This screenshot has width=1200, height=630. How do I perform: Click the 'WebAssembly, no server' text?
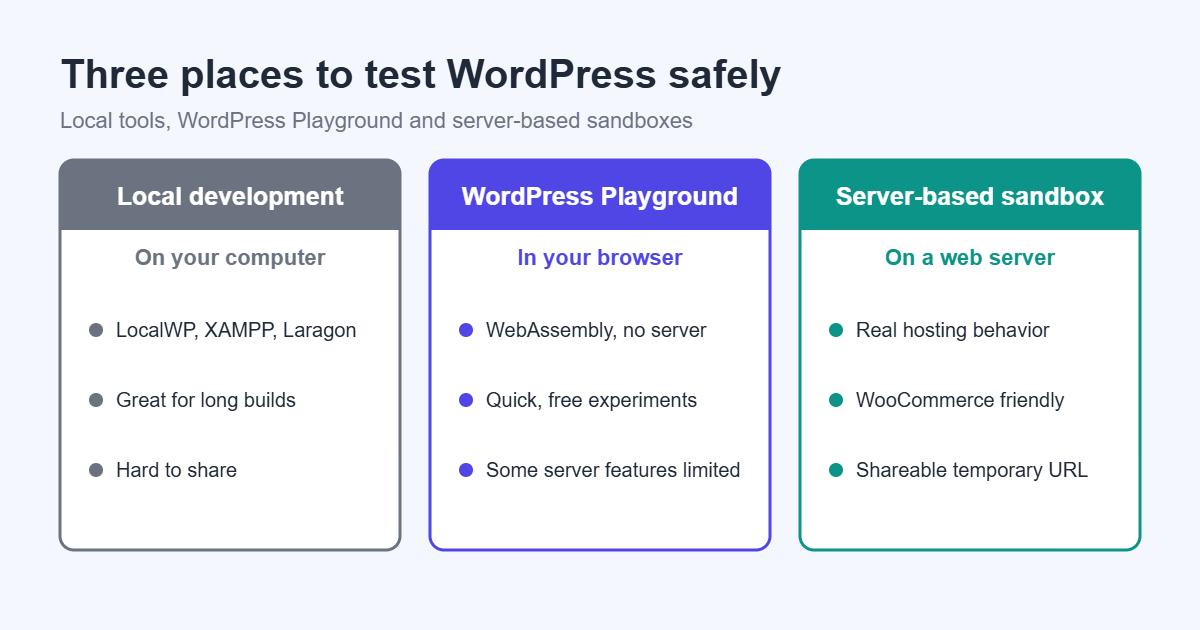[596, 330]
